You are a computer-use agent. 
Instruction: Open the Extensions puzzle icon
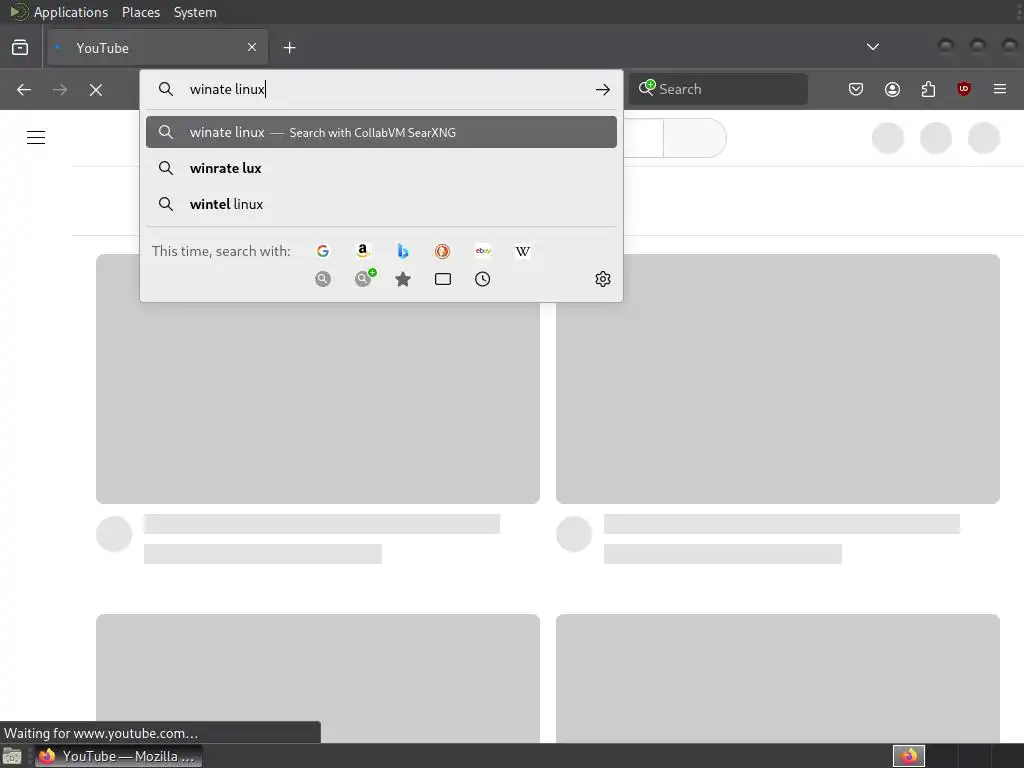(x=928, y=89)
